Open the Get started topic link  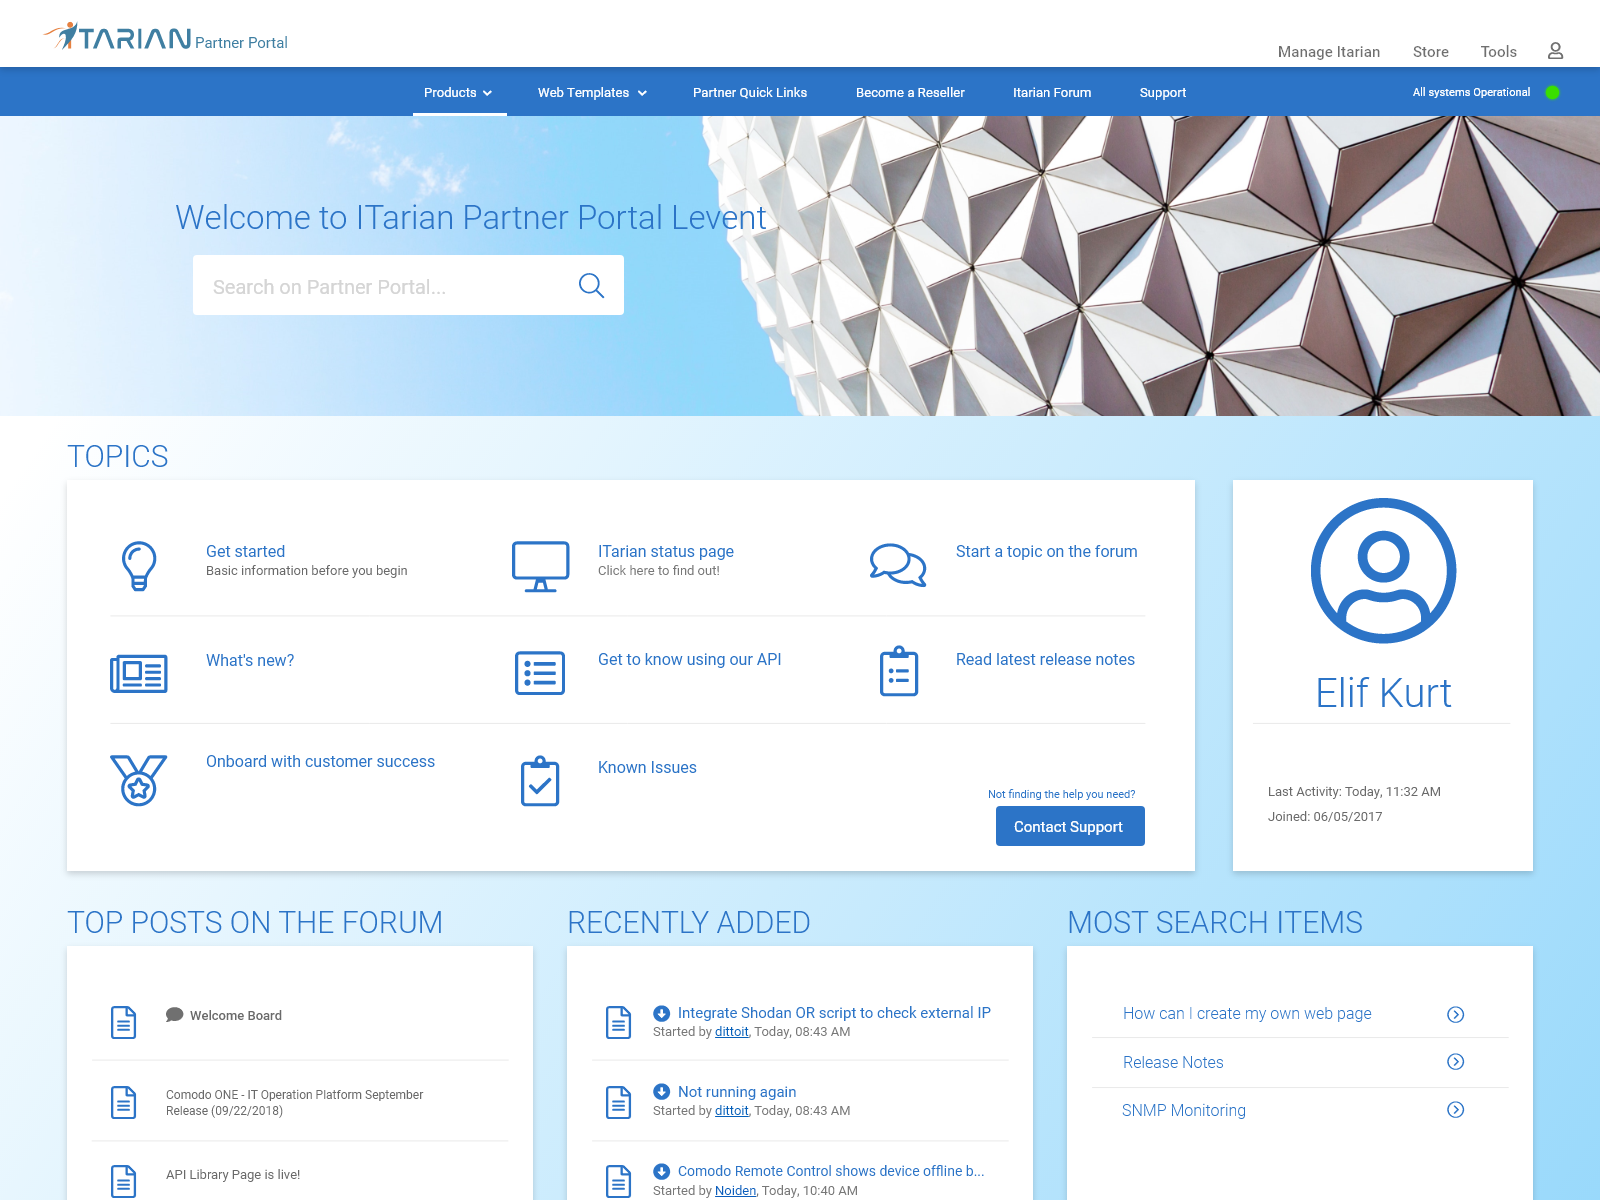tap(245, 551)
